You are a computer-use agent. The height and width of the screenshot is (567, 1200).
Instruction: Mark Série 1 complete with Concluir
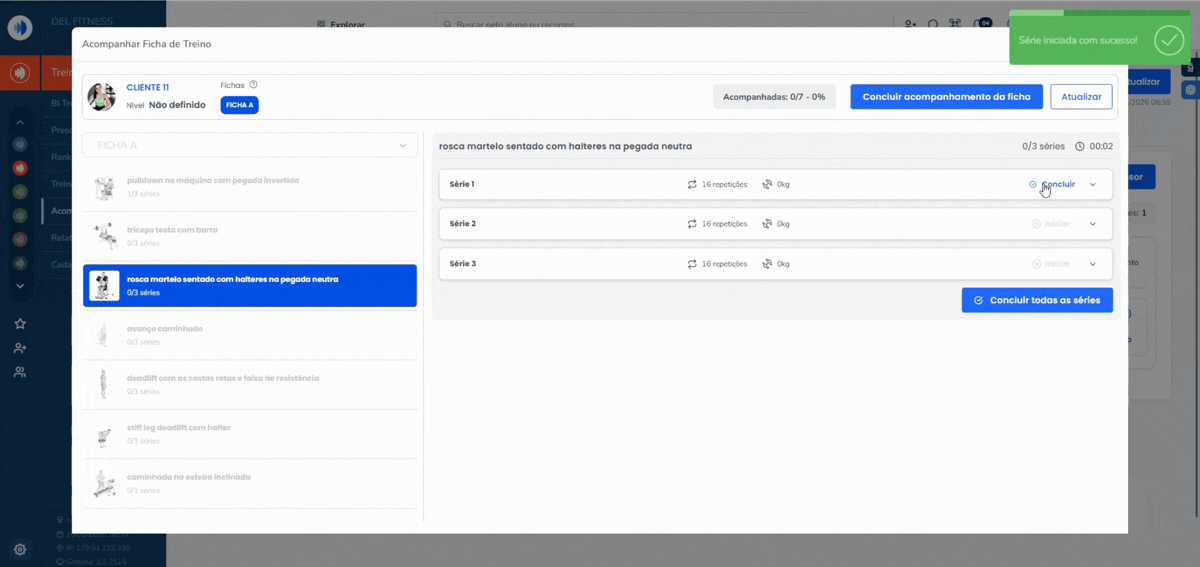click(x=1053, y=184)
